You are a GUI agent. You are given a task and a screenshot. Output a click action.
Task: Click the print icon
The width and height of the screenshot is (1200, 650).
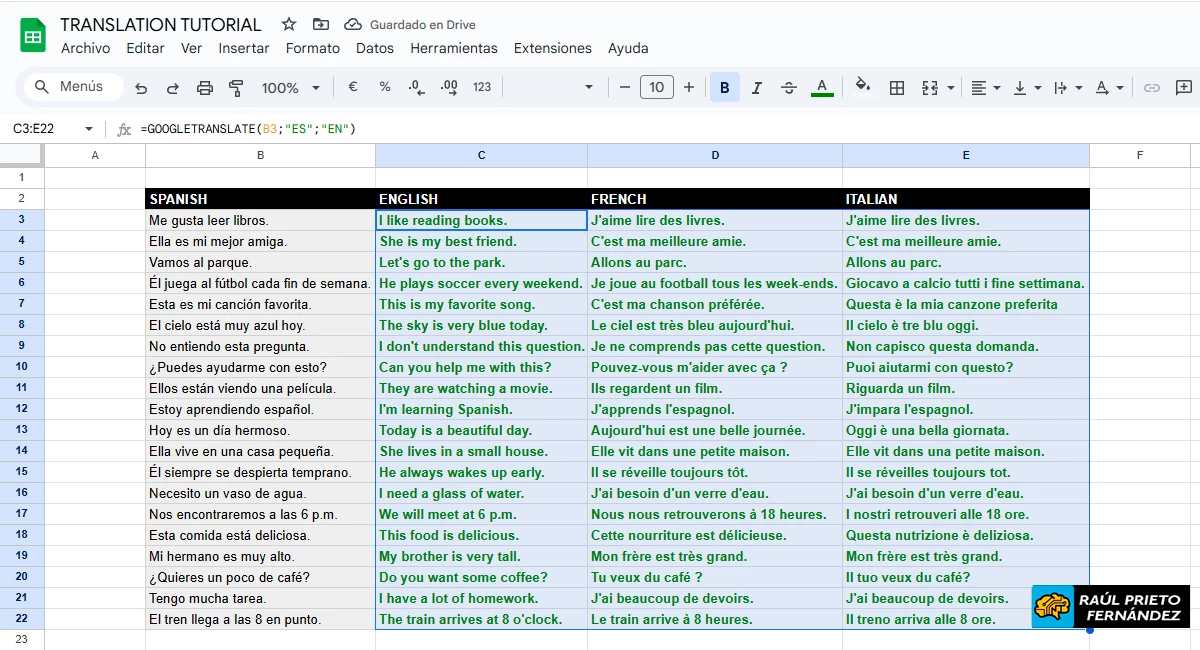point(205,87)
